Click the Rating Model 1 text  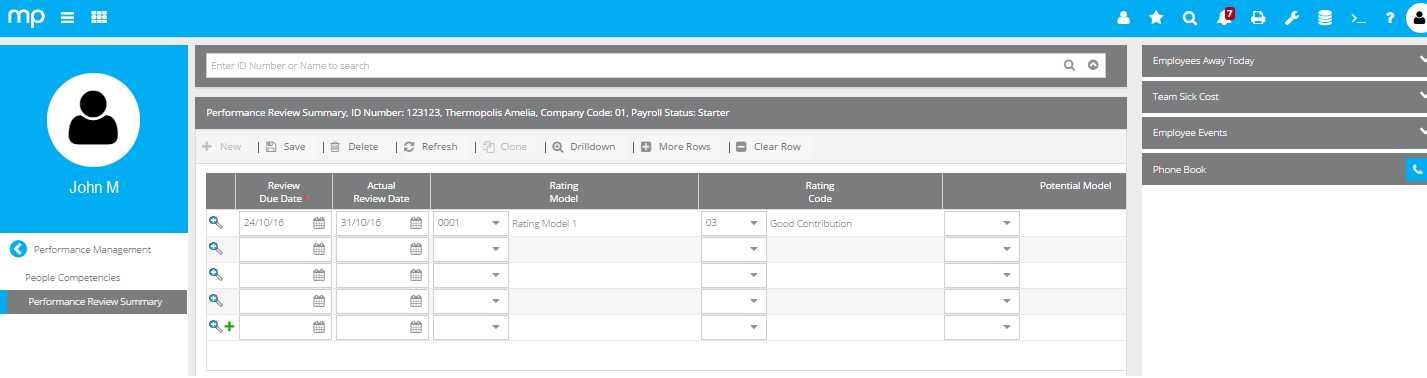544,224
